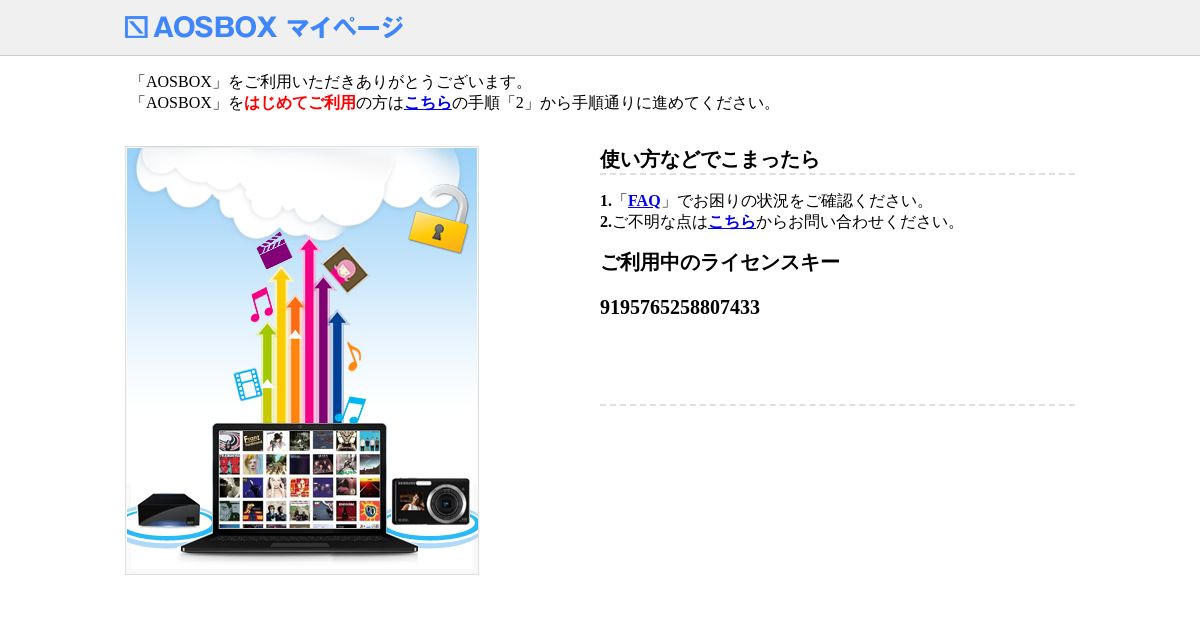The height and width of the screenshot is (630, 1200).
Task: Click the こちら link for first-time users
Action: point(428,103)
